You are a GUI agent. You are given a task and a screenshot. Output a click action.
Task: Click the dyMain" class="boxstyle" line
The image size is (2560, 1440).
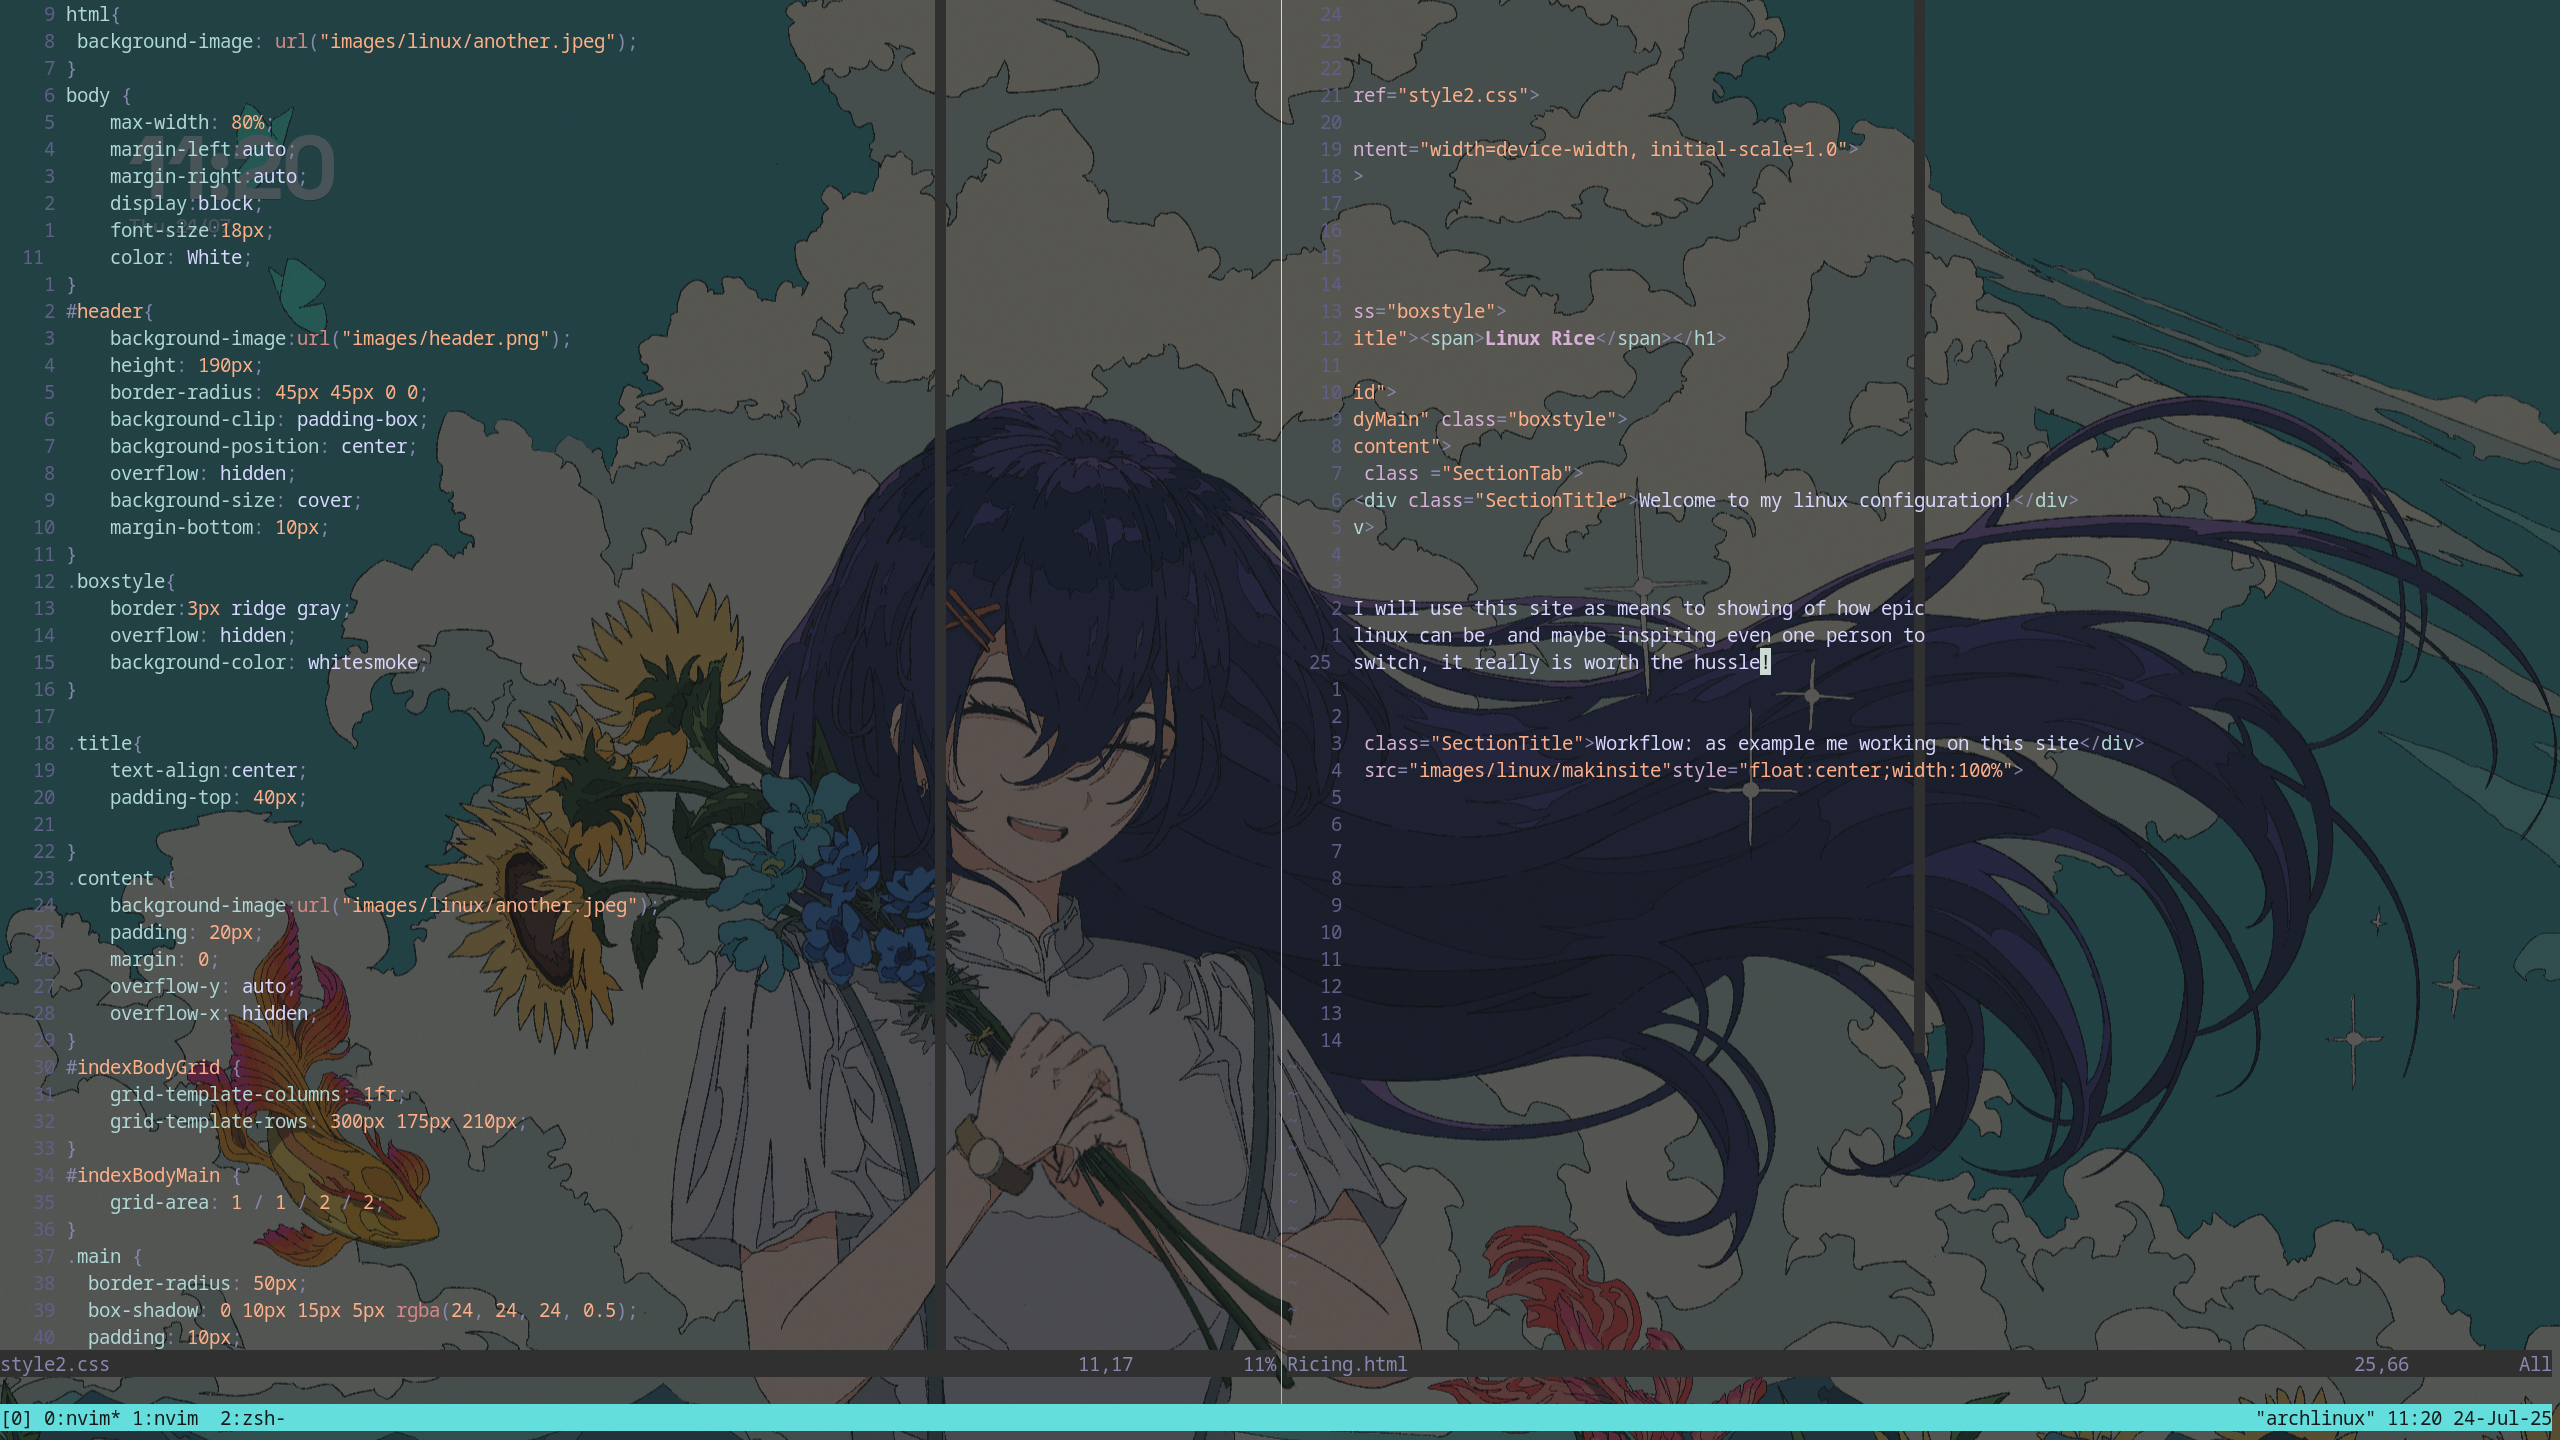(1490, 419)
